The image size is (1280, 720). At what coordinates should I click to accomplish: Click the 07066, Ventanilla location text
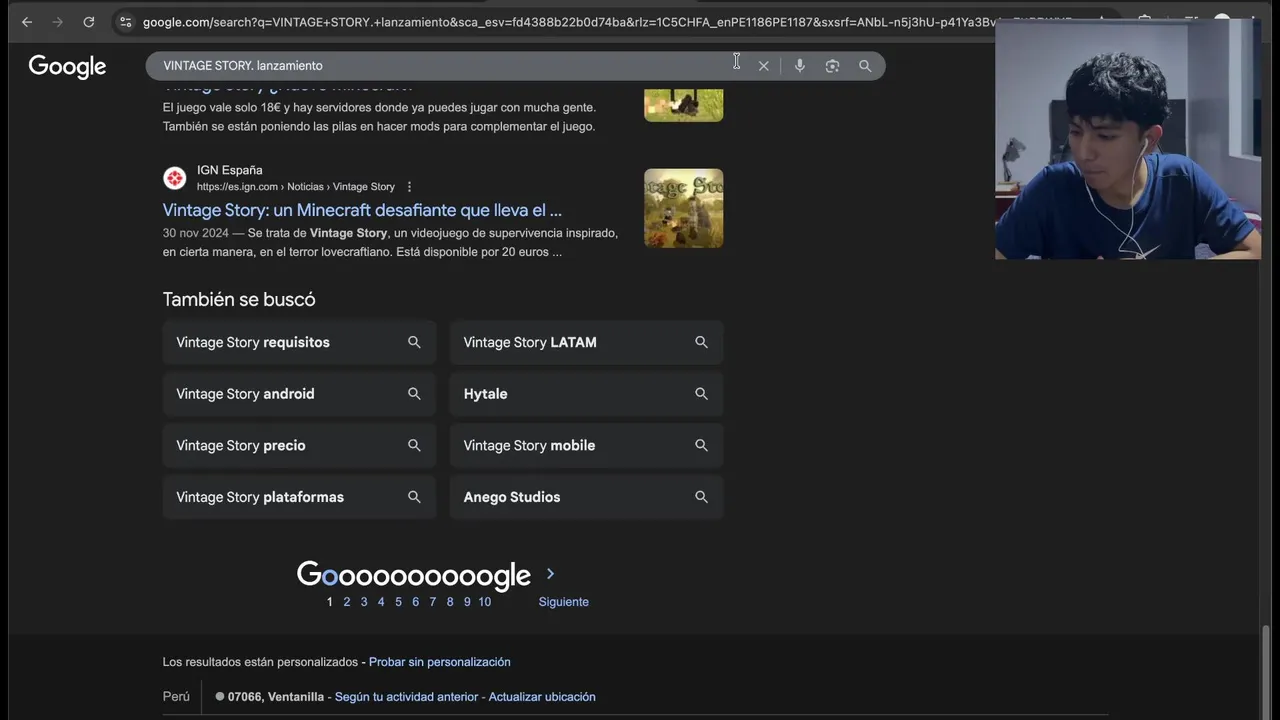276,697
